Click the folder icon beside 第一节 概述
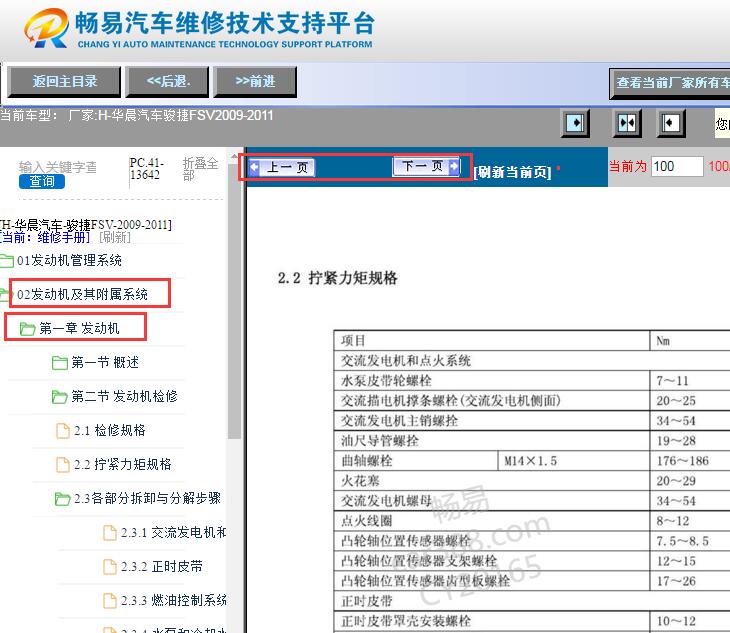The width and height of the screenshot is (730, 633). pyautogui.click(x=60, y=363)
